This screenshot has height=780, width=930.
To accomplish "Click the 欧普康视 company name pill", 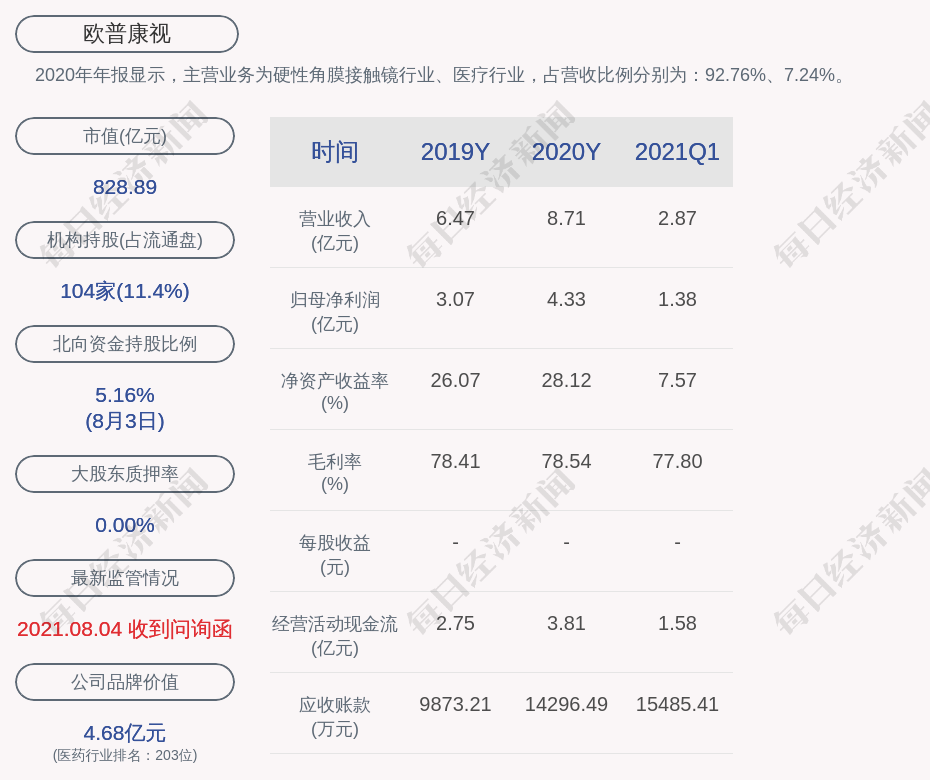I will [127, 34].
